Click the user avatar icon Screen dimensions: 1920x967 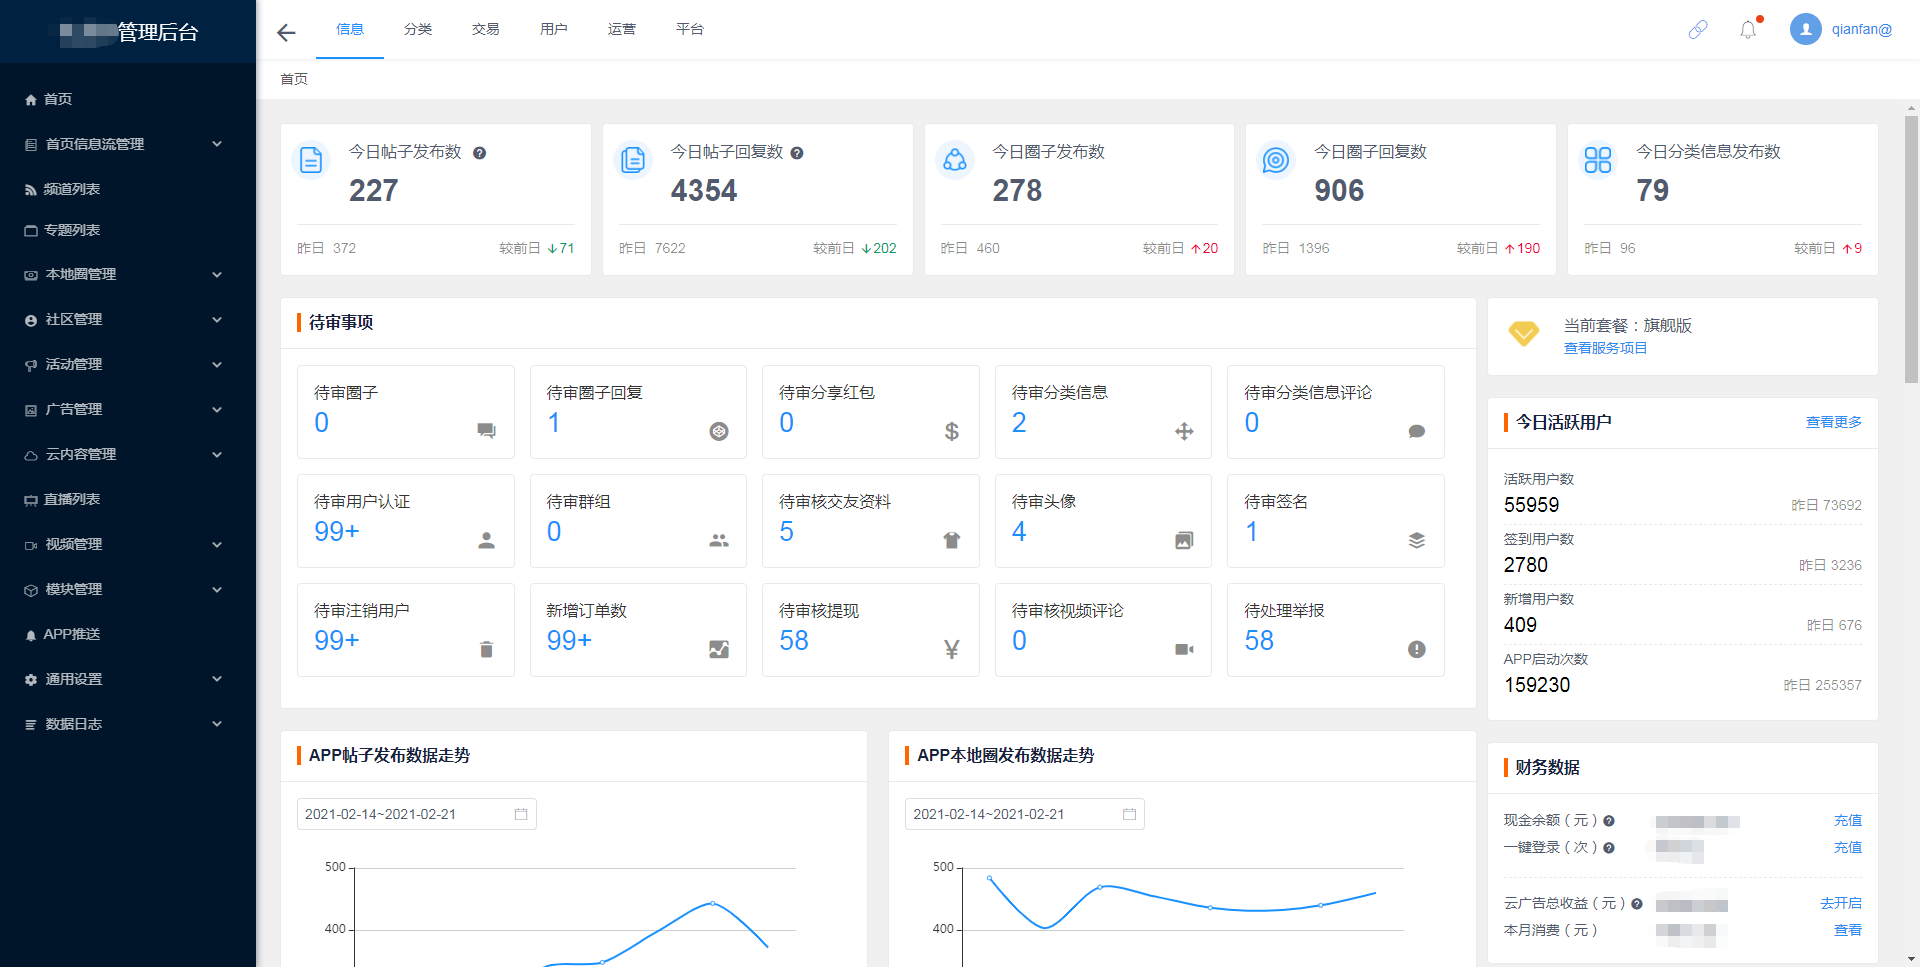[1806, 29]
